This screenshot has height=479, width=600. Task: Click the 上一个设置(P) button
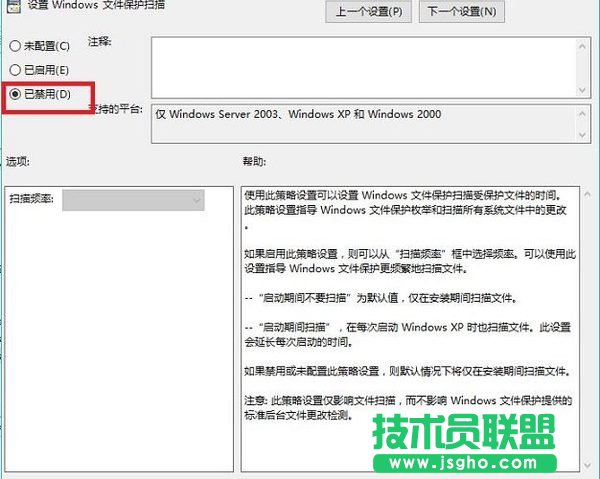[368, 11]
